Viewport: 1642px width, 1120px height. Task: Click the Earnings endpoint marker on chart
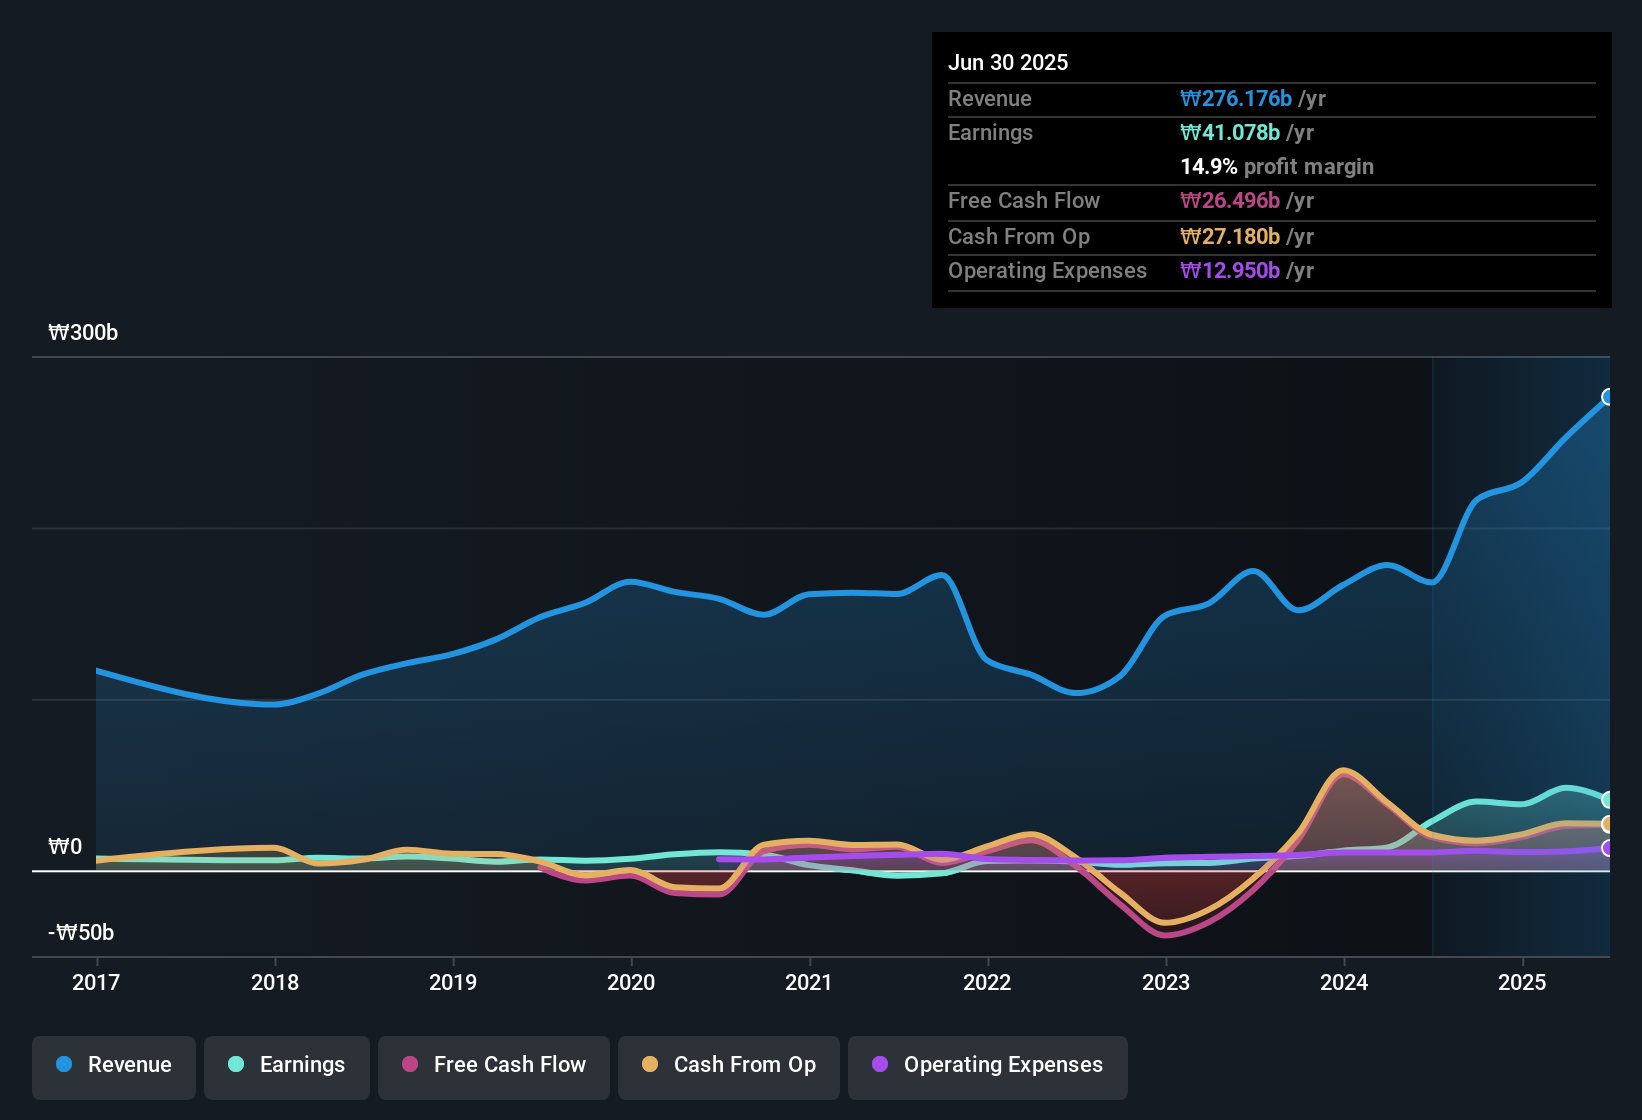(x=1608, y=800)
